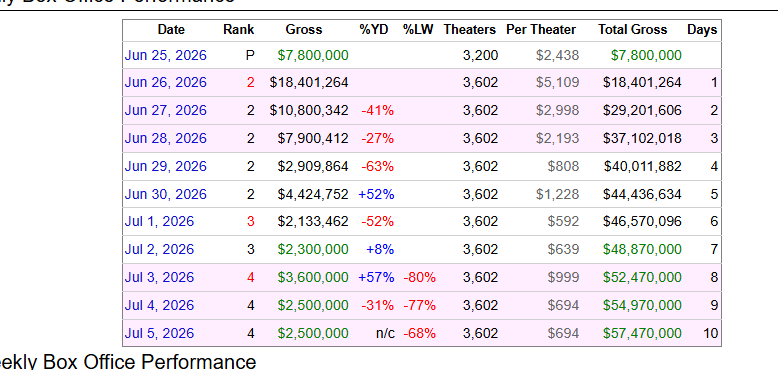Open the Jul 5, 2026 date link
This screenshot has height=370, width=778.
[159, 333]
